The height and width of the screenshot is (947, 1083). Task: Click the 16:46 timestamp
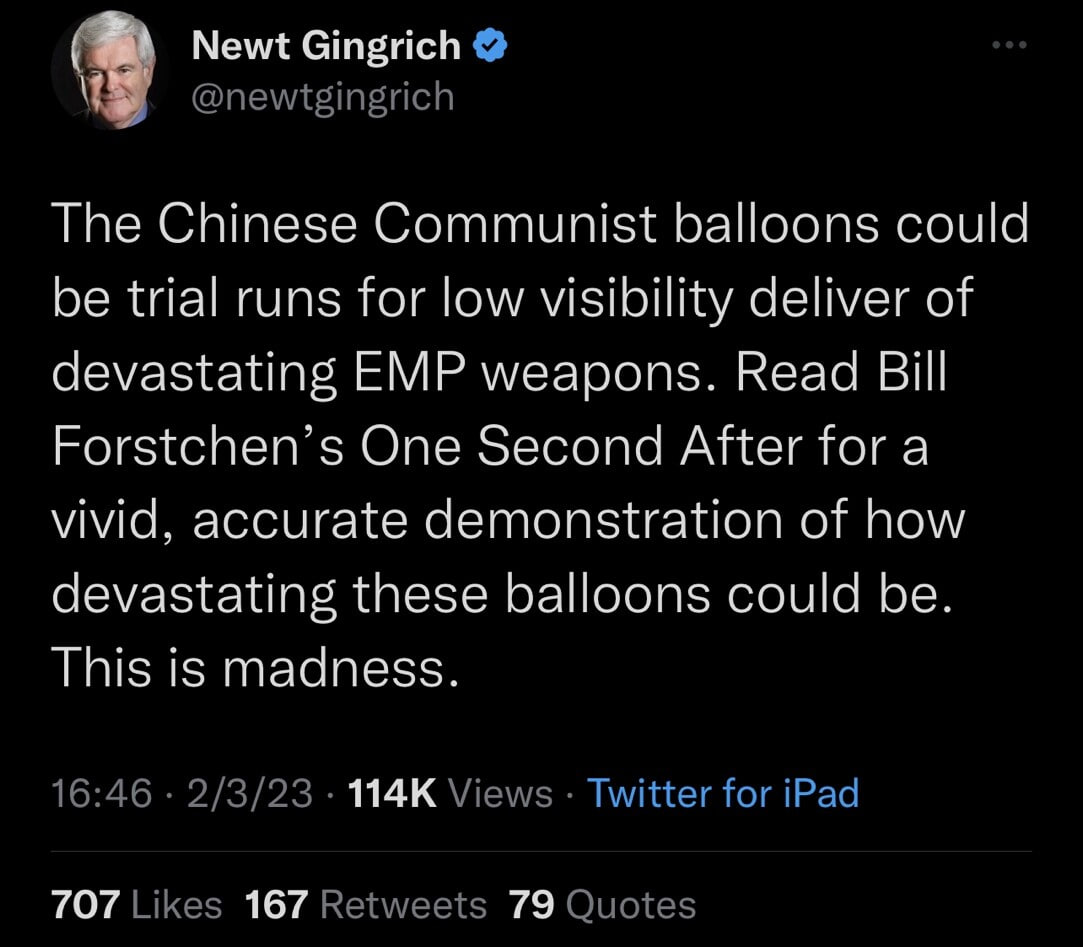(101, 794)
